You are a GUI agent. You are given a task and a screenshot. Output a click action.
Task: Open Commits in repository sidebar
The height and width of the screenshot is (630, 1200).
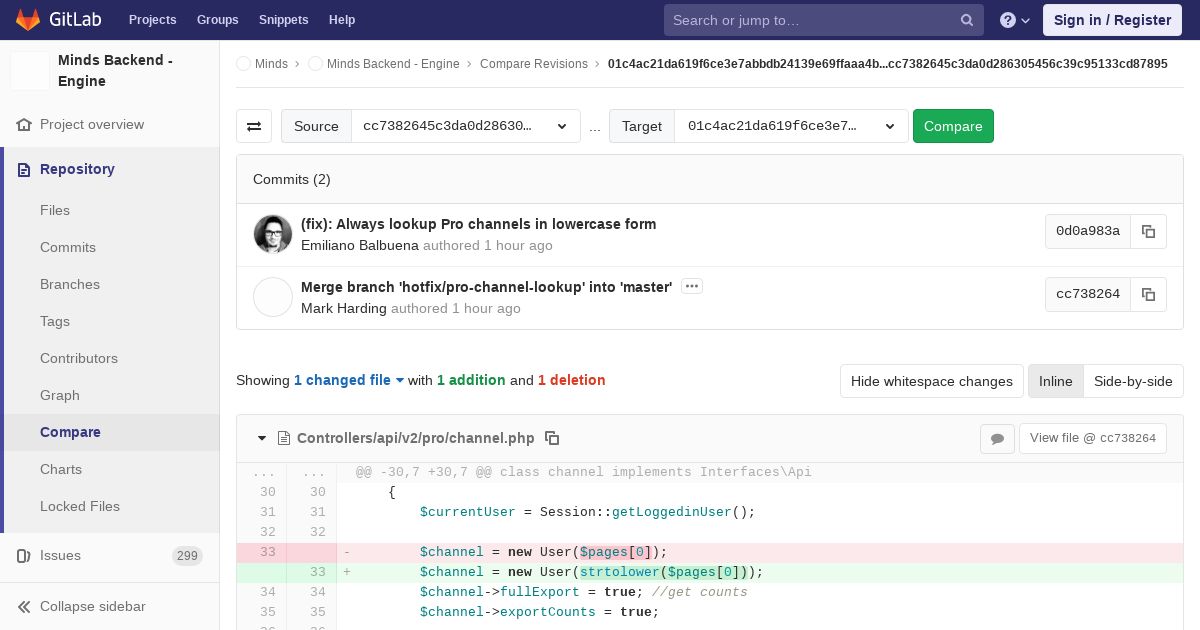[x=68, y=247]
